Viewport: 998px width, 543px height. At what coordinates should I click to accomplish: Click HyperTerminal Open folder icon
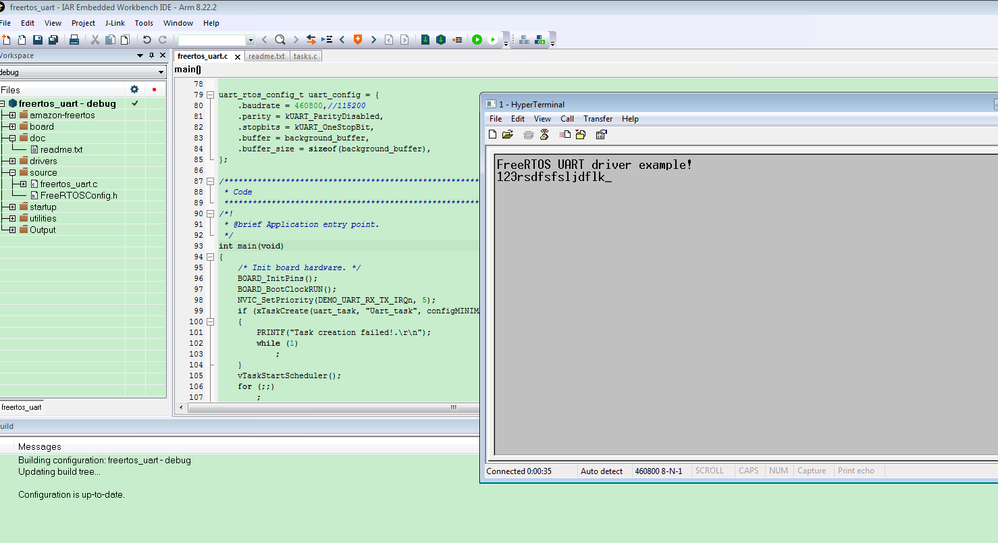click(507, 134)
